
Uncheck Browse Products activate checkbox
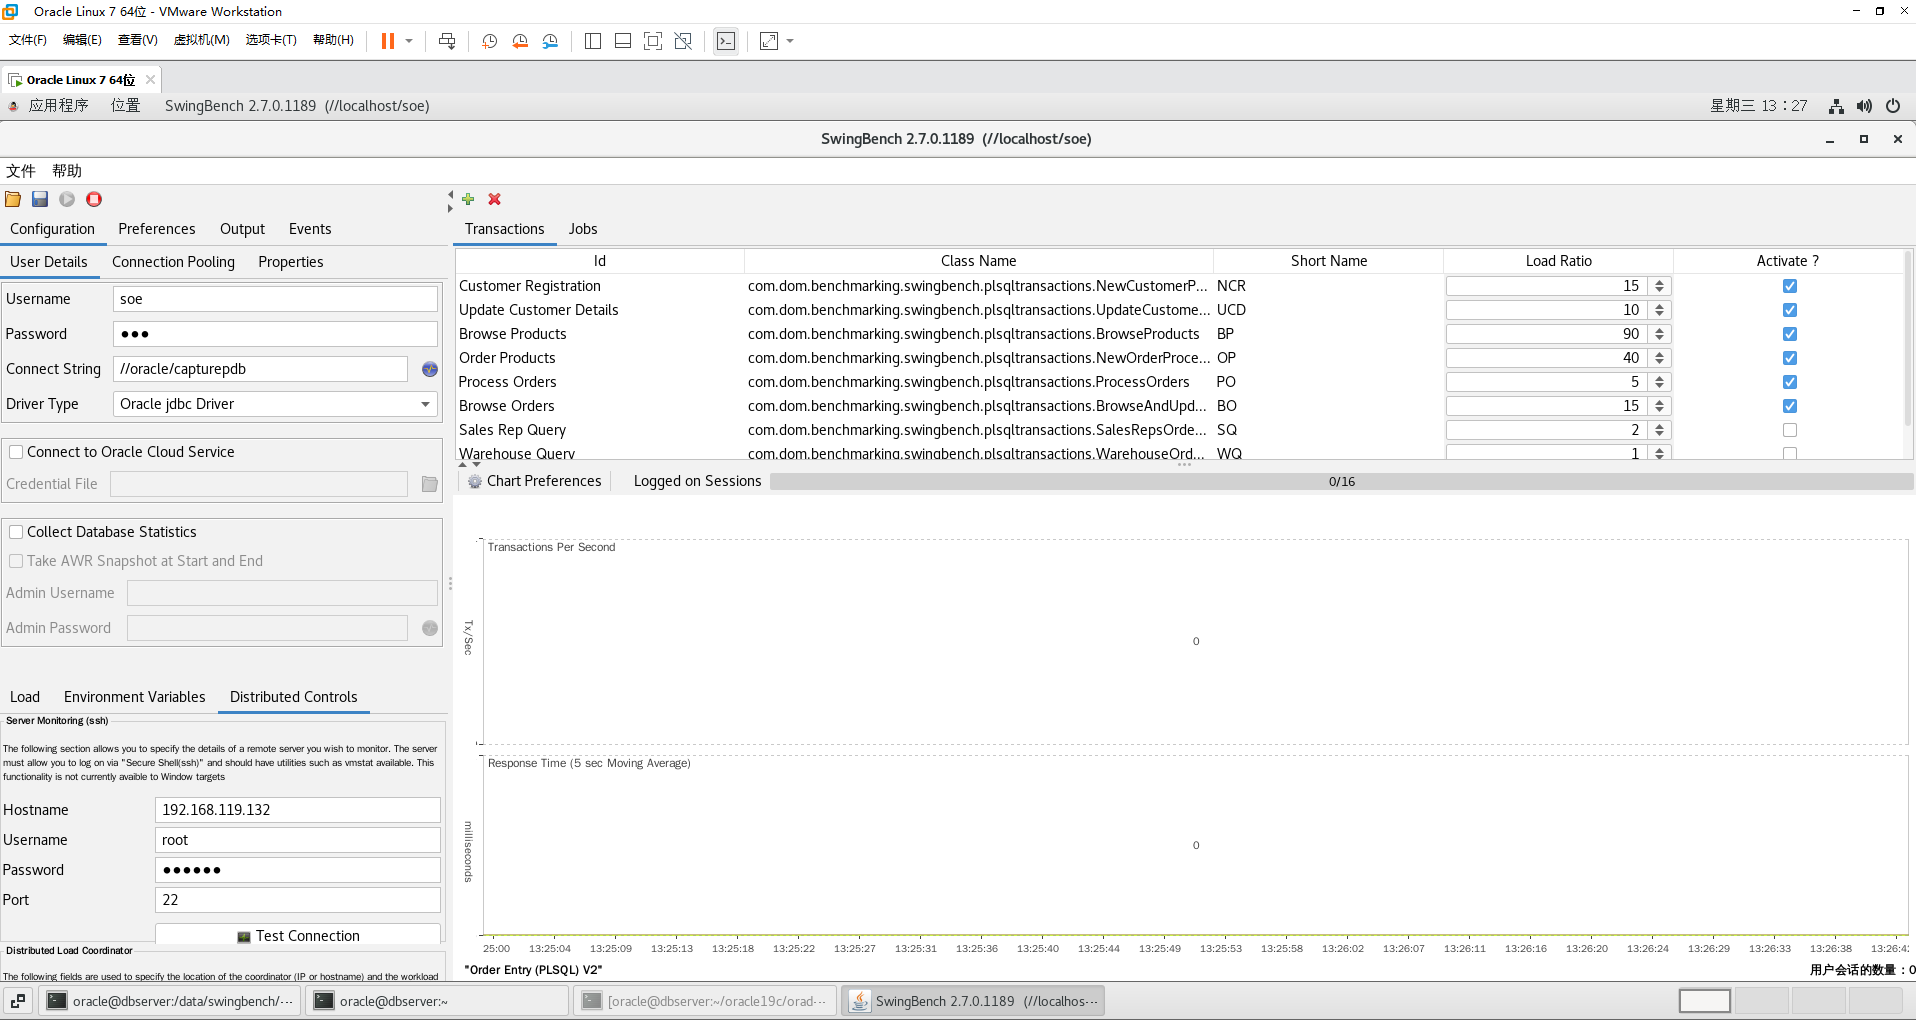click(1790, 334)
